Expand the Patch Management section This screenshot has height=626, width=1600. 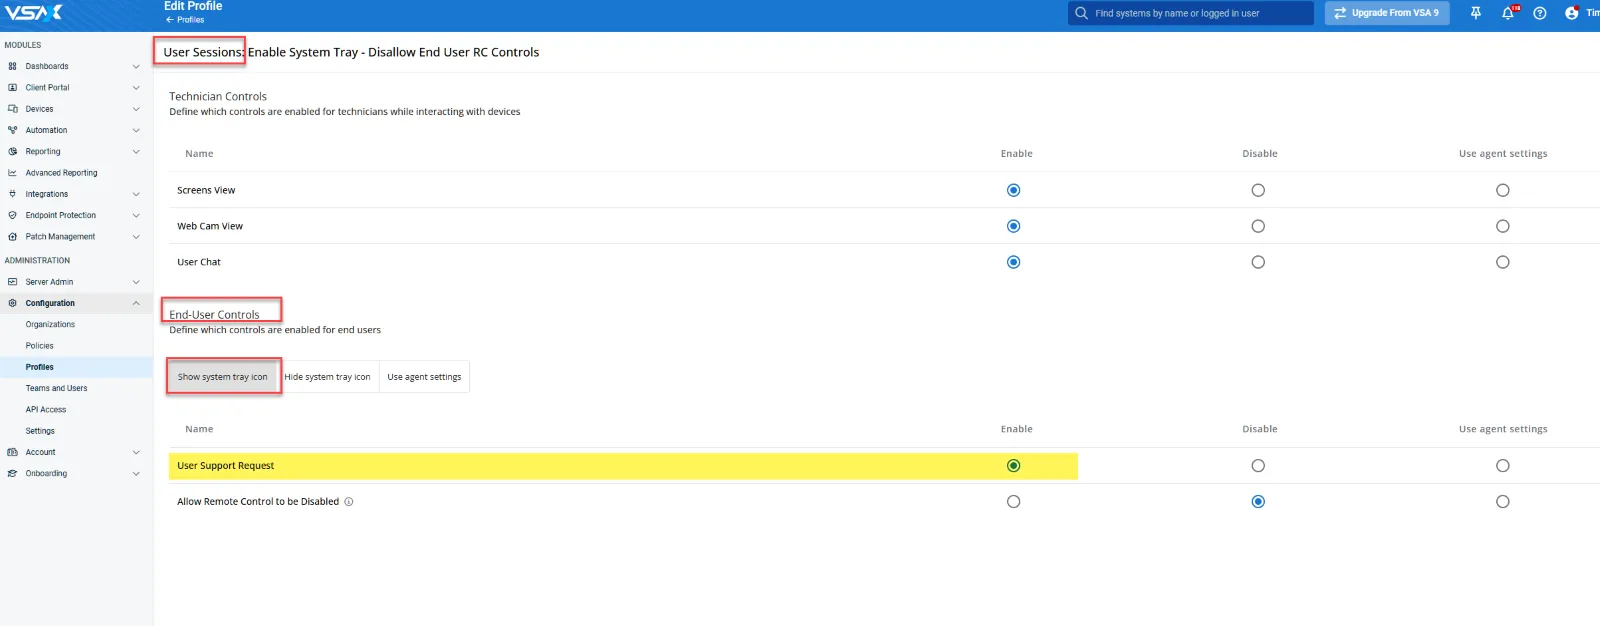coord(136,237)
